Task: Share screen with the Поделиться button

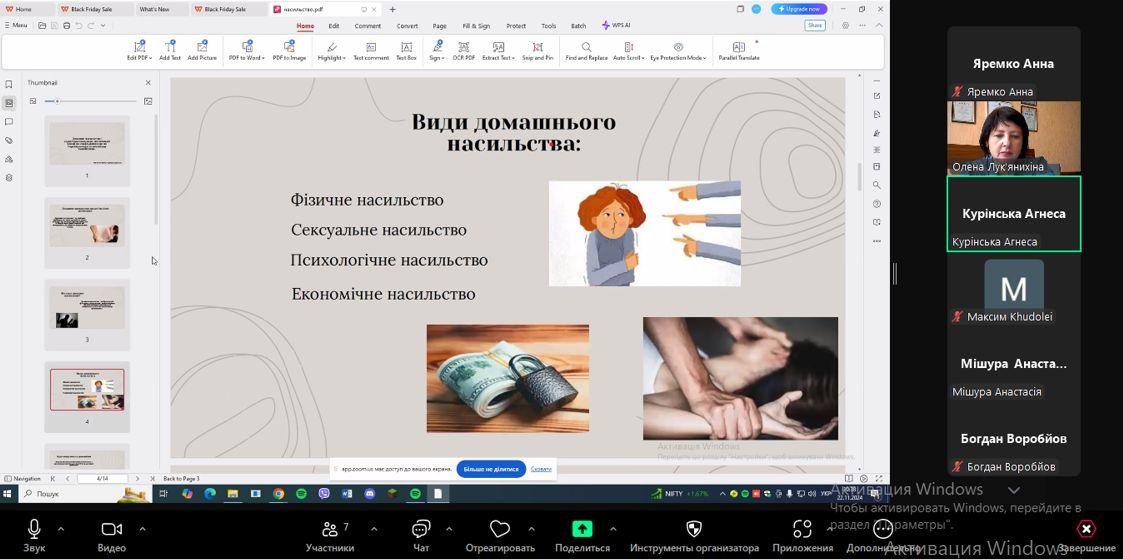Action: point(582,535)
